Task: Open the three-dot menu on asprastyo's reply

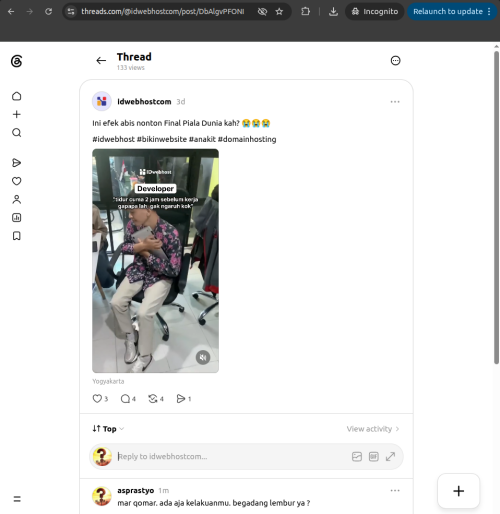Action: click(395, 491)
